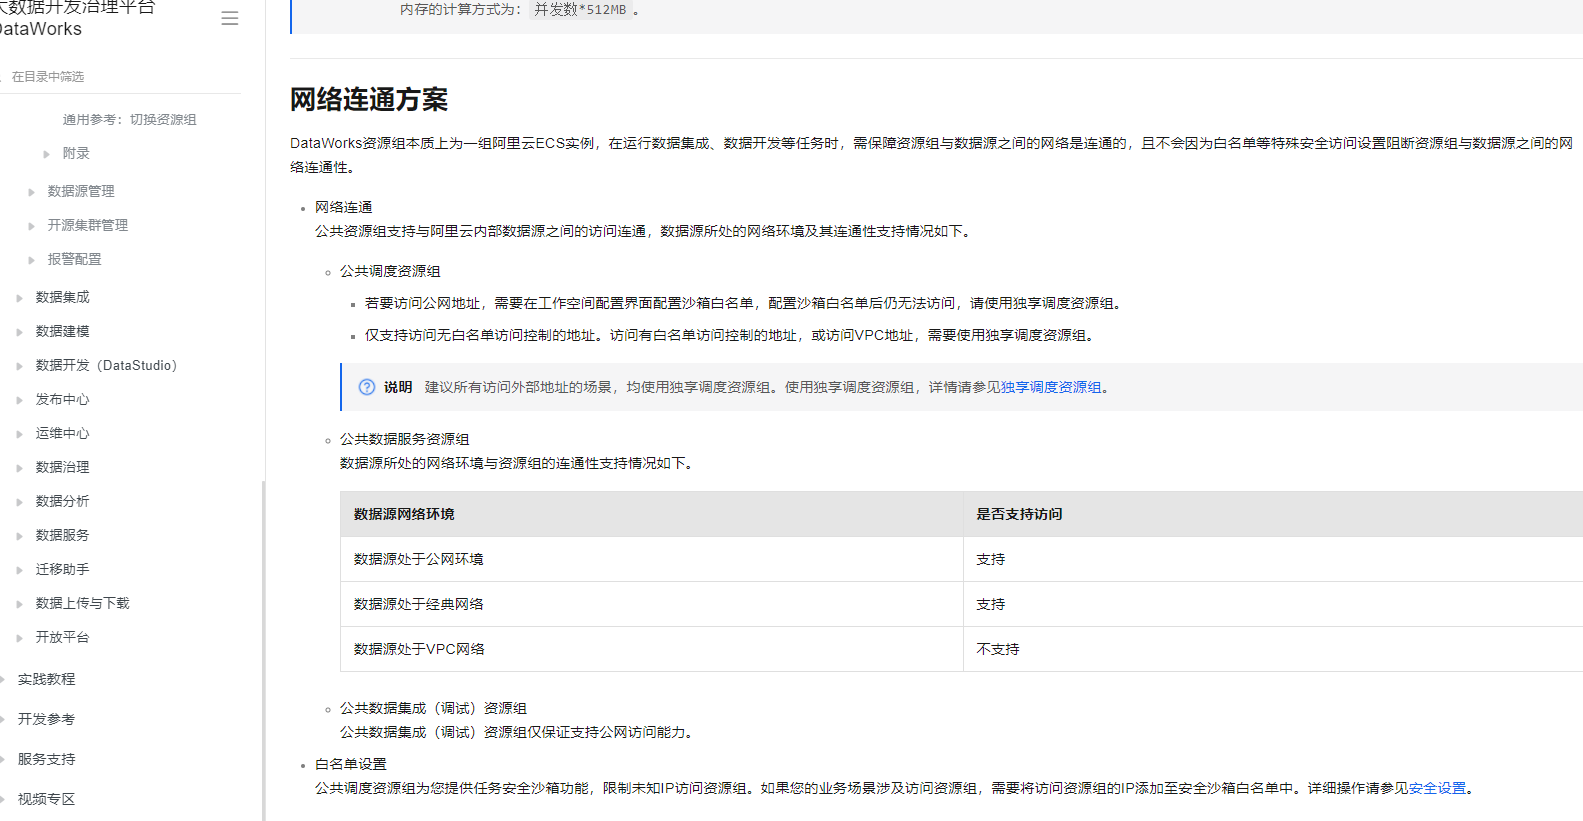Image resolution: width=1583 pixels, height=821 pixels.
Task: Expand the 附录 tree arrow
Action: tap(46, 154)
